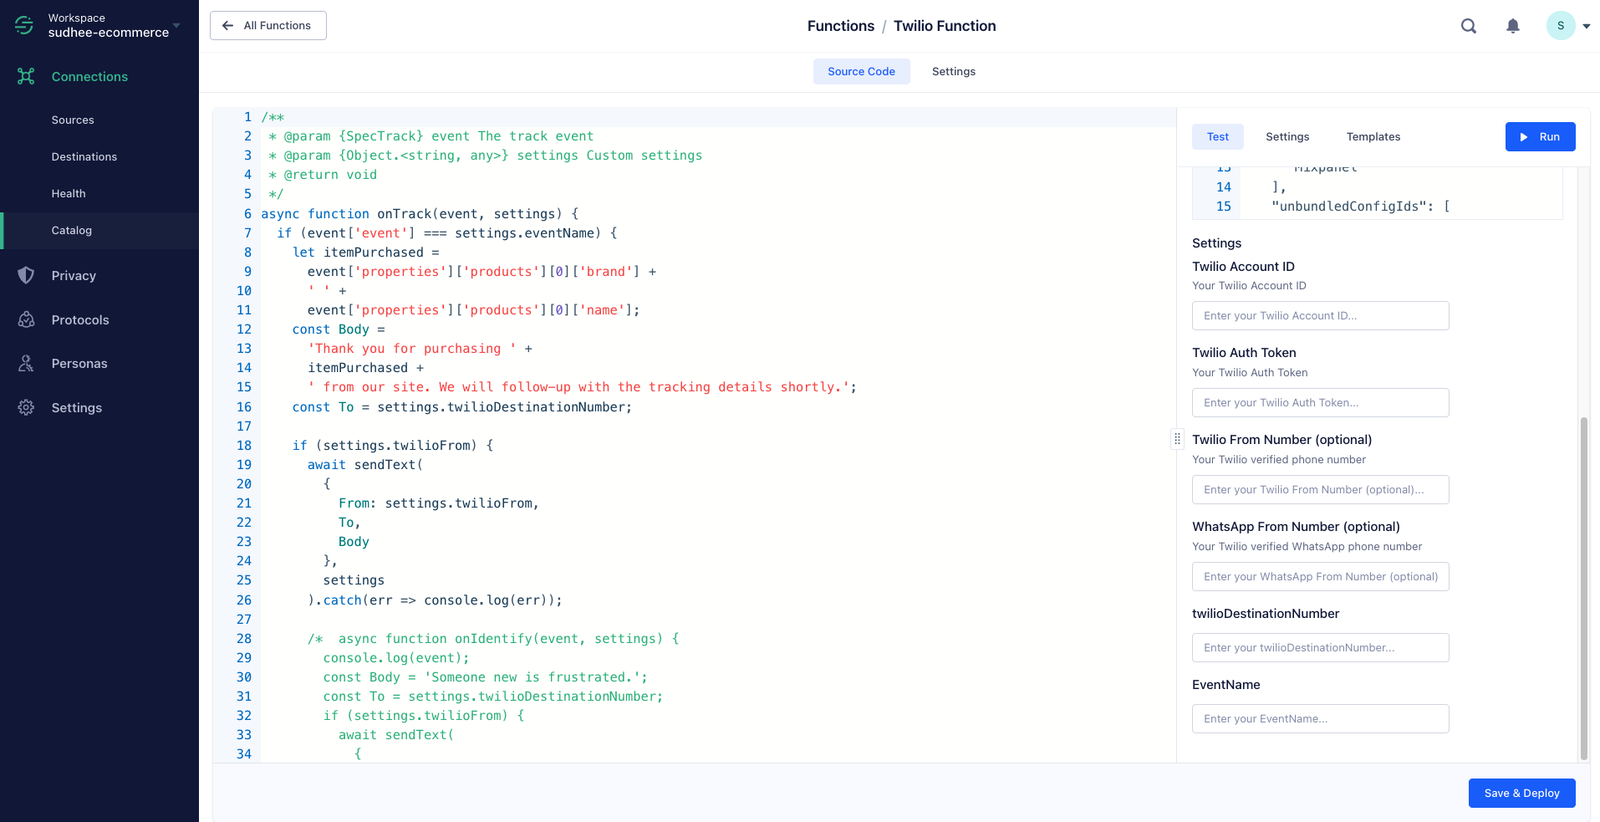This screenshot has height=822, width=1600.
Task: Click the Connections icon in sidebar
Action: (26, 76)
